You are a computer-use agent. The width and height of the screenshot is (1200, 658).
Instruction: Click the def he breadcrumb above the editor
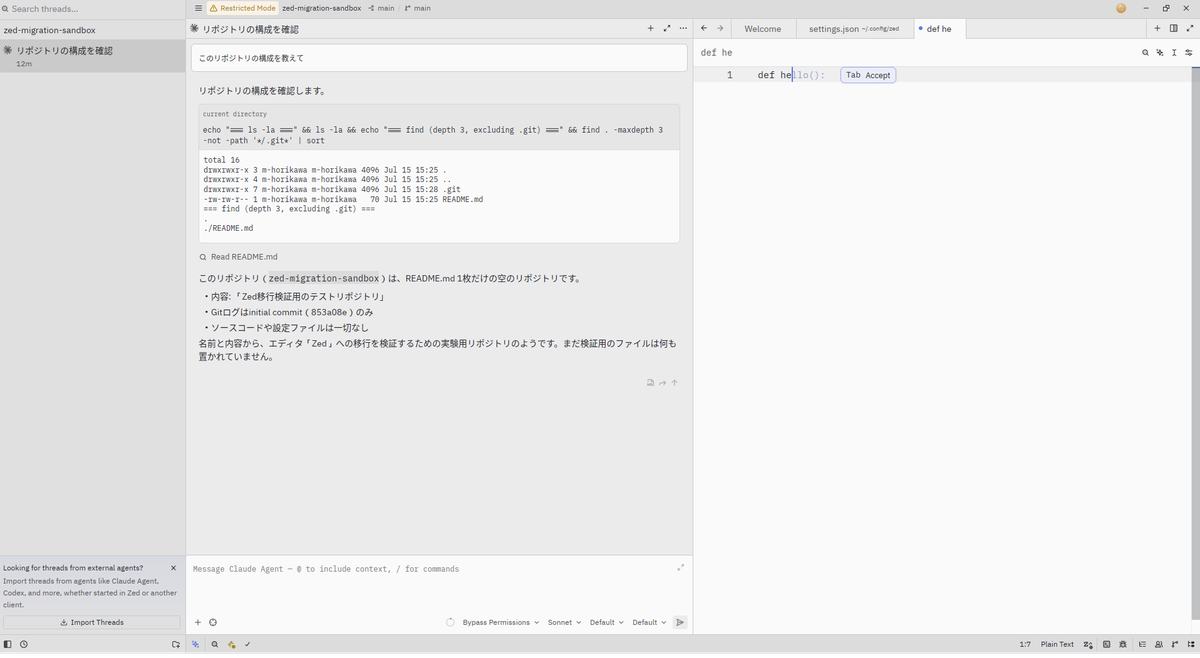pyautogui.click(x=716, y=53)
